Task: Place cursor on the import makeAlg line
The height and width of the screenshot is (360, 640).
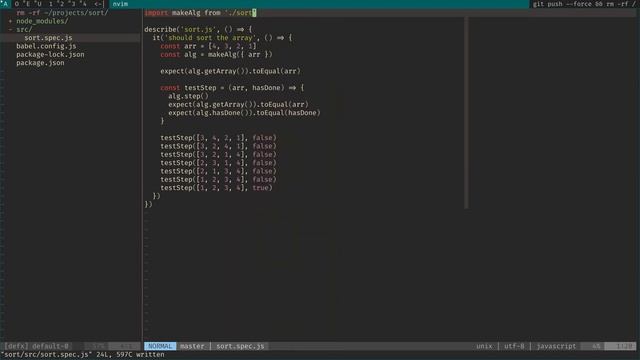Action: [200, 13]
